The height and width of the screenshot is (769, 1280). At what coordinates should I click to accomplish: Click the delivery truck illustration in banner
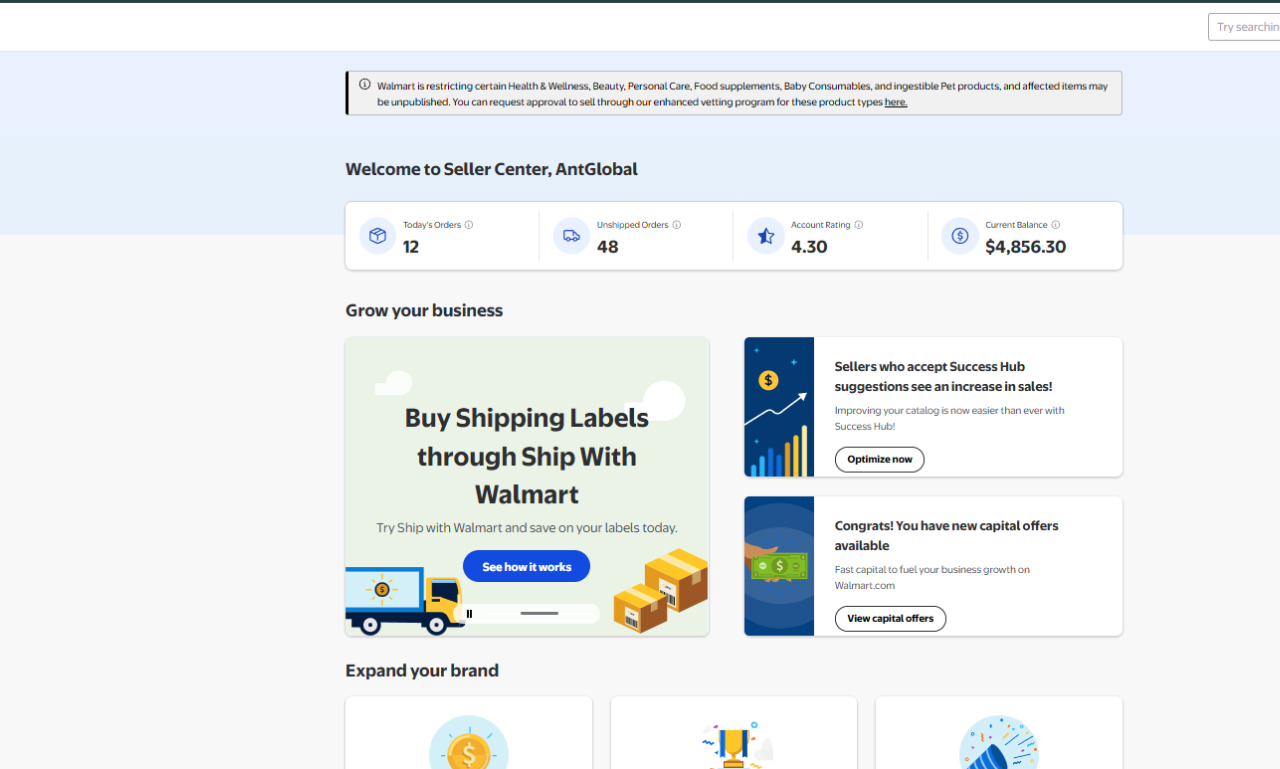pyautogui.click(x=405, y=601)
